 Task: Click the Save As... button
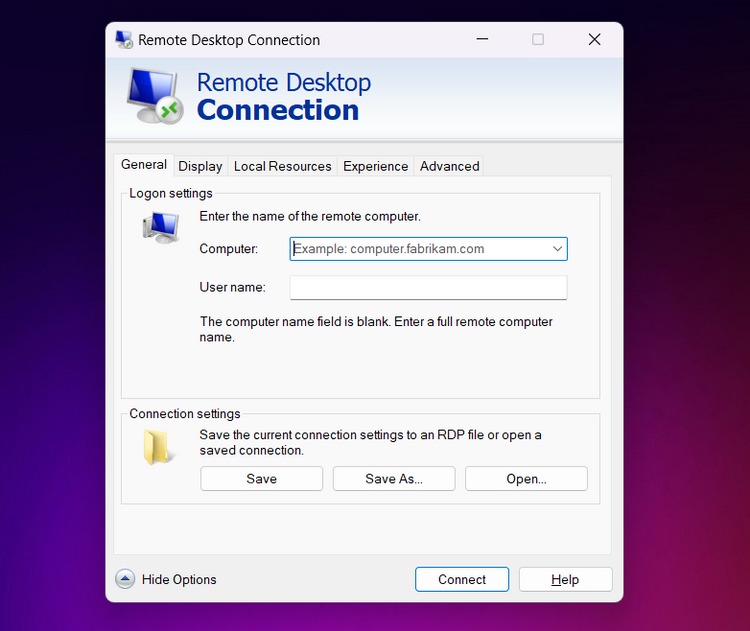(394, 479)
